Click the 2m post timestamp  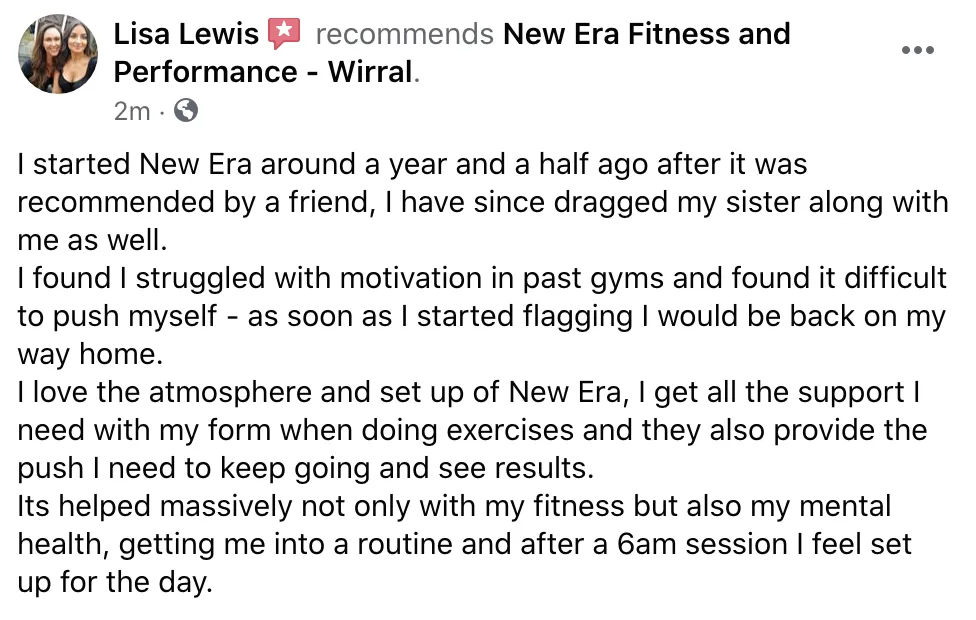132,111
